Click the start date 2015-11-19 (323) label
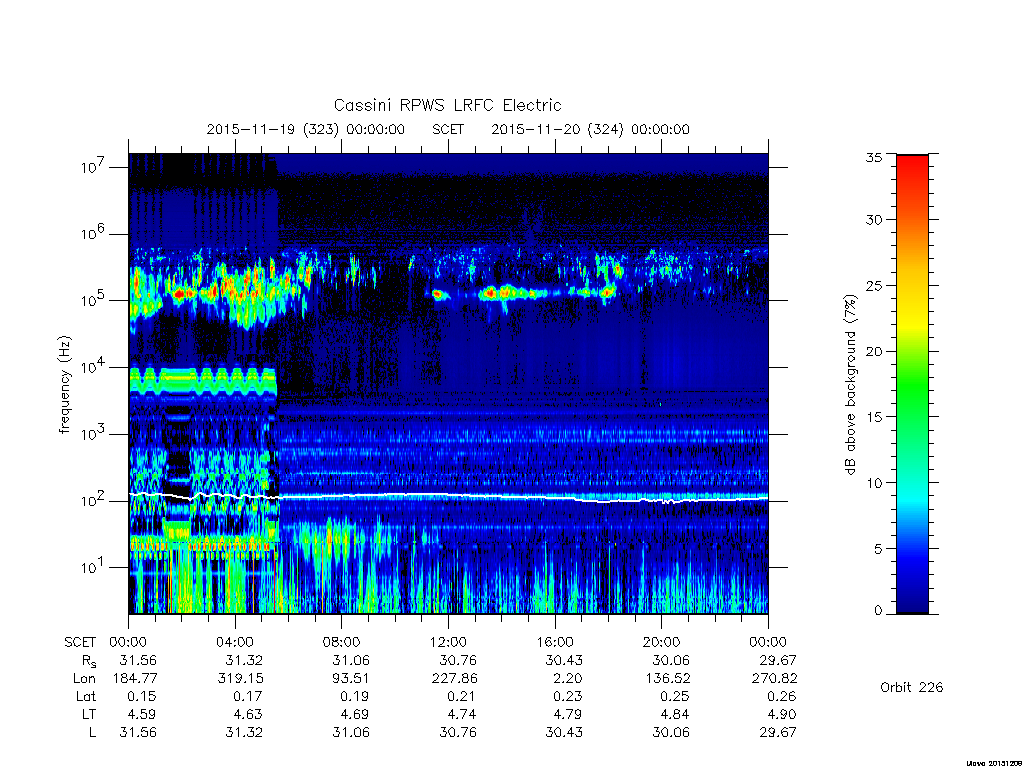 [x=272, y=129]
